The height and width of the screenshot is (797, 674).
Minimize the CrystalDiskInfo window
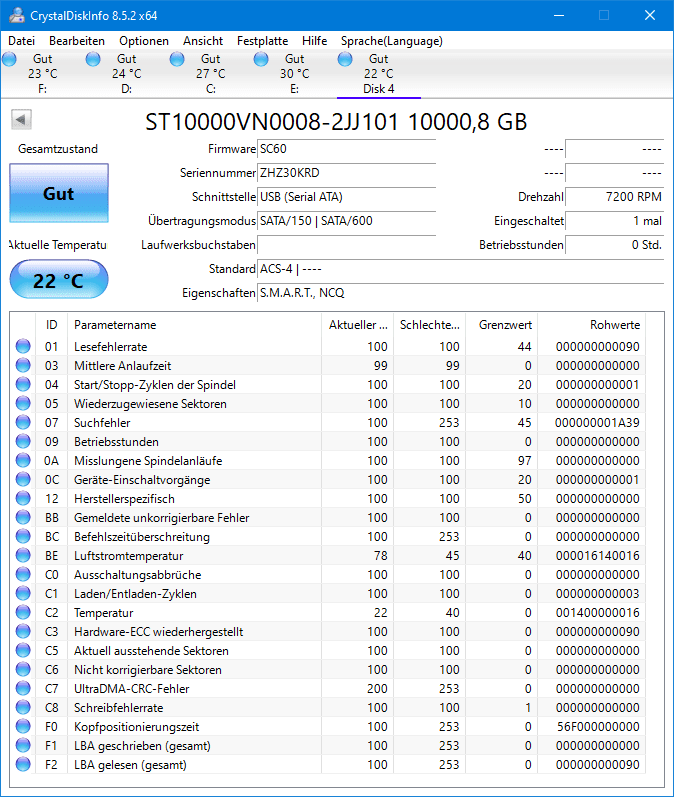pyautogui.click(x=559, y=15)
